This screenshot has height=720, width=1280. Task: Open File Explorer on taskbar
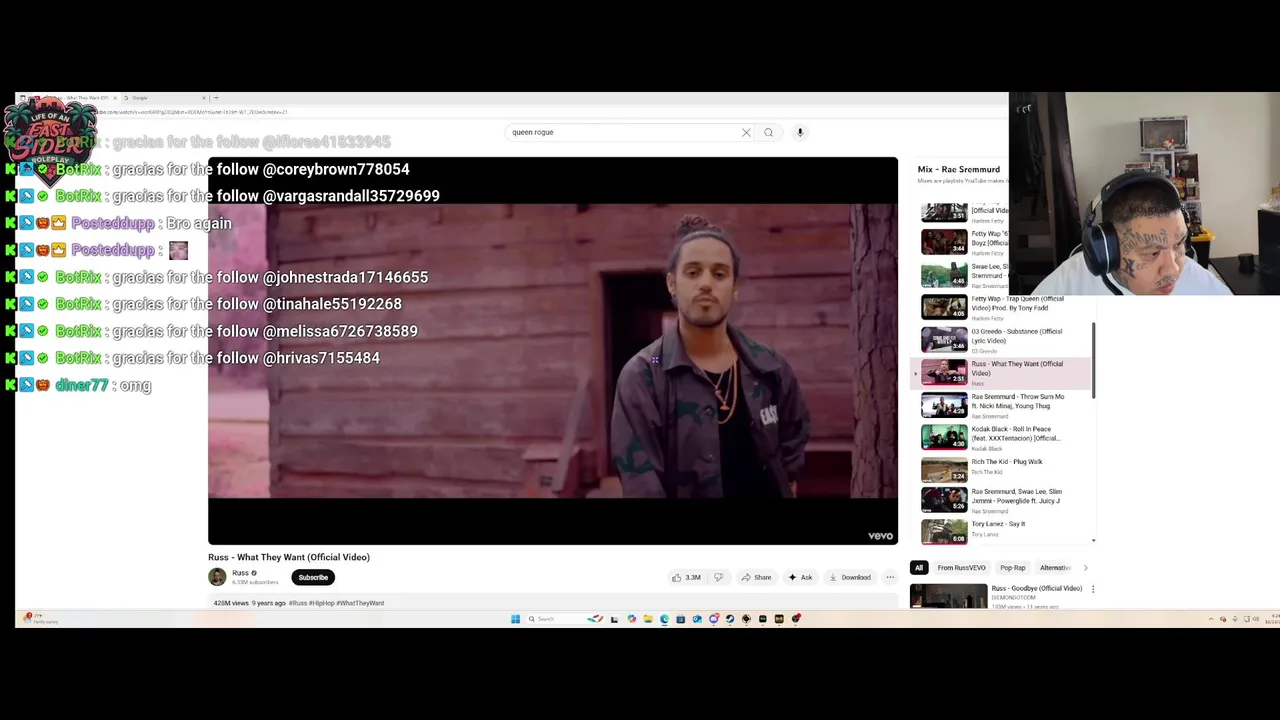tap(648, 619)
